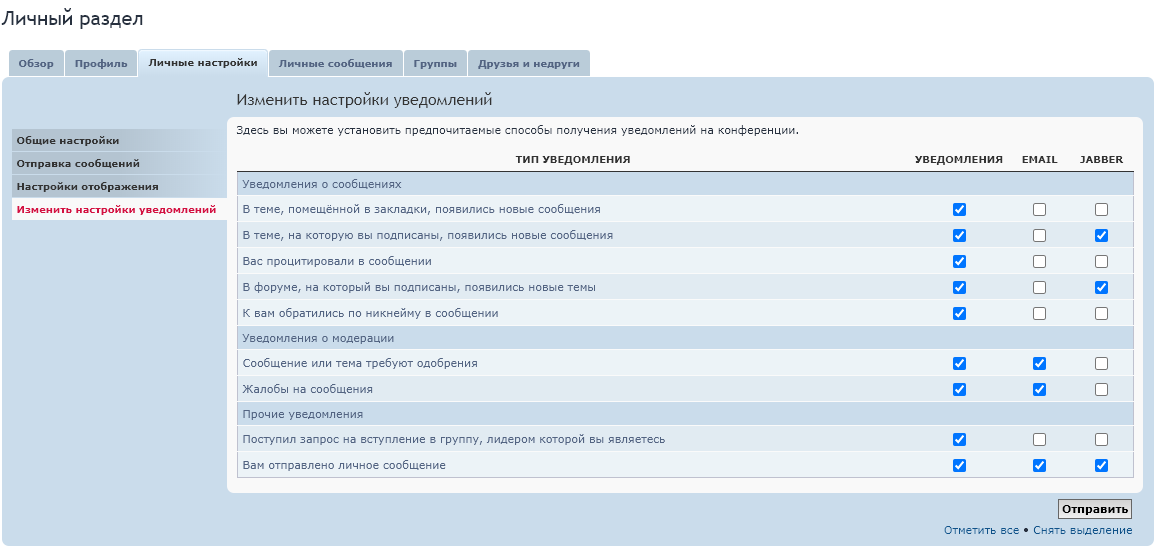Uncheck Email for Сообщение или тема требуют одобрения
Image resolution: width=1157 pixels, height=550 pixels.
point(1039,363)
